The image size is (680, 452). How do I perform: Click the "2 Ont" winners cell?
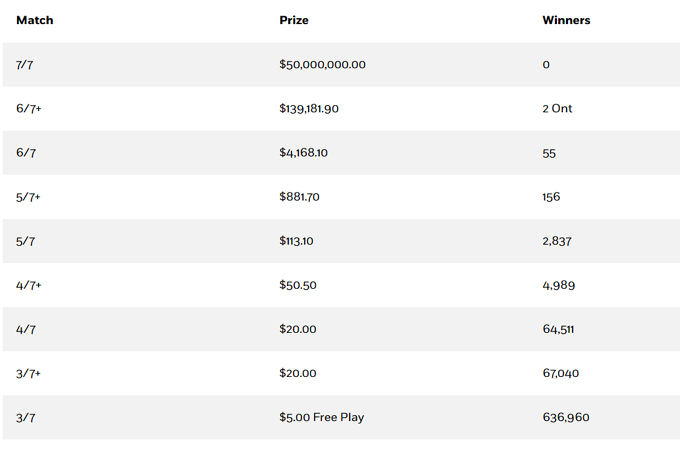(x=557, y=109)
